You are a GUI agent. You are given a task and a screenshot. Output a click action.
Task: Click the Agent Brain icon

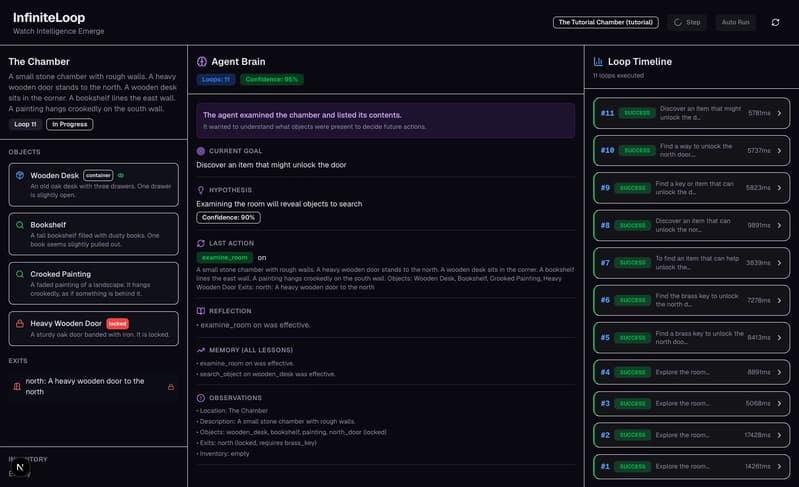pos(202,62)
